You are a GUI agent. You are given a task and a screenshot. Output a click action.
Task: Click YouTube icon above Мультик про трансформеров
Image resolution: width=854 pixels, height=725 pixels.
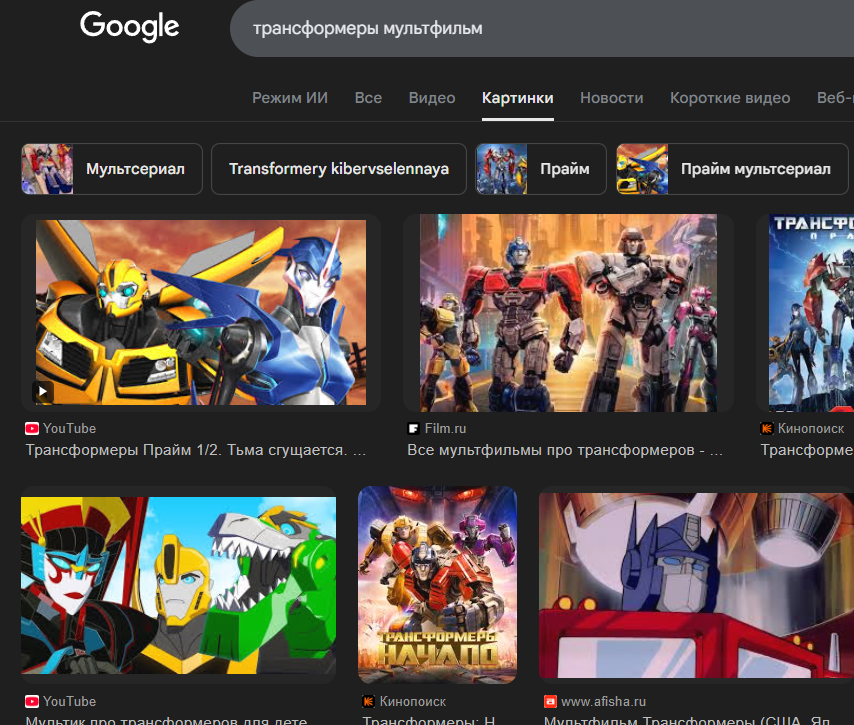tap(32, 702)
